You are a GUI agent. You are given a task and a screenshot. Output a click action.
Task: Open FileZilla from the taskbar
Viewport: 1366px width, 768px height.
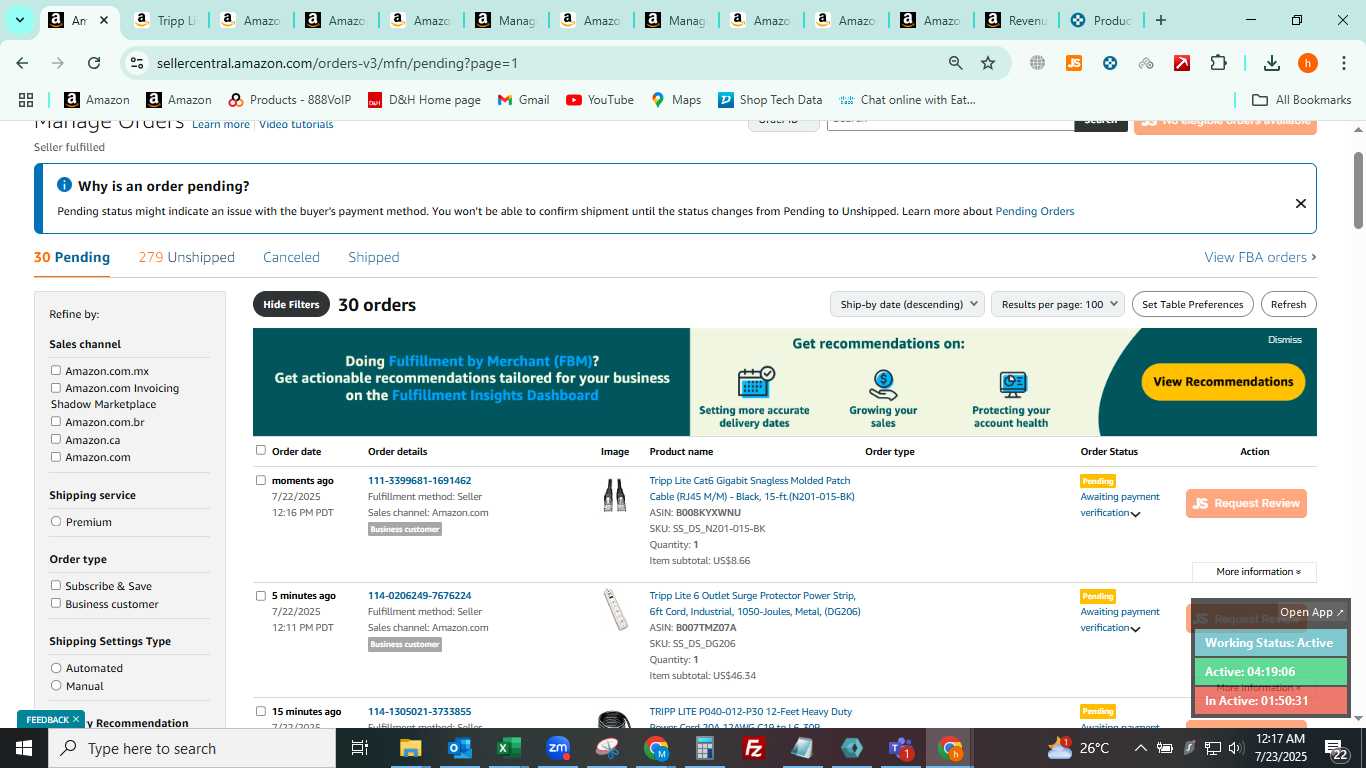coord(754,748)
